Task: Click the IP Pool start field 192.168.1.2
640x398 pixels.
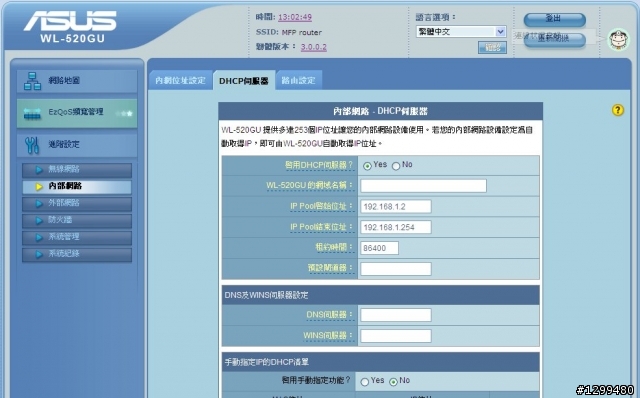Action: (396, 206)
